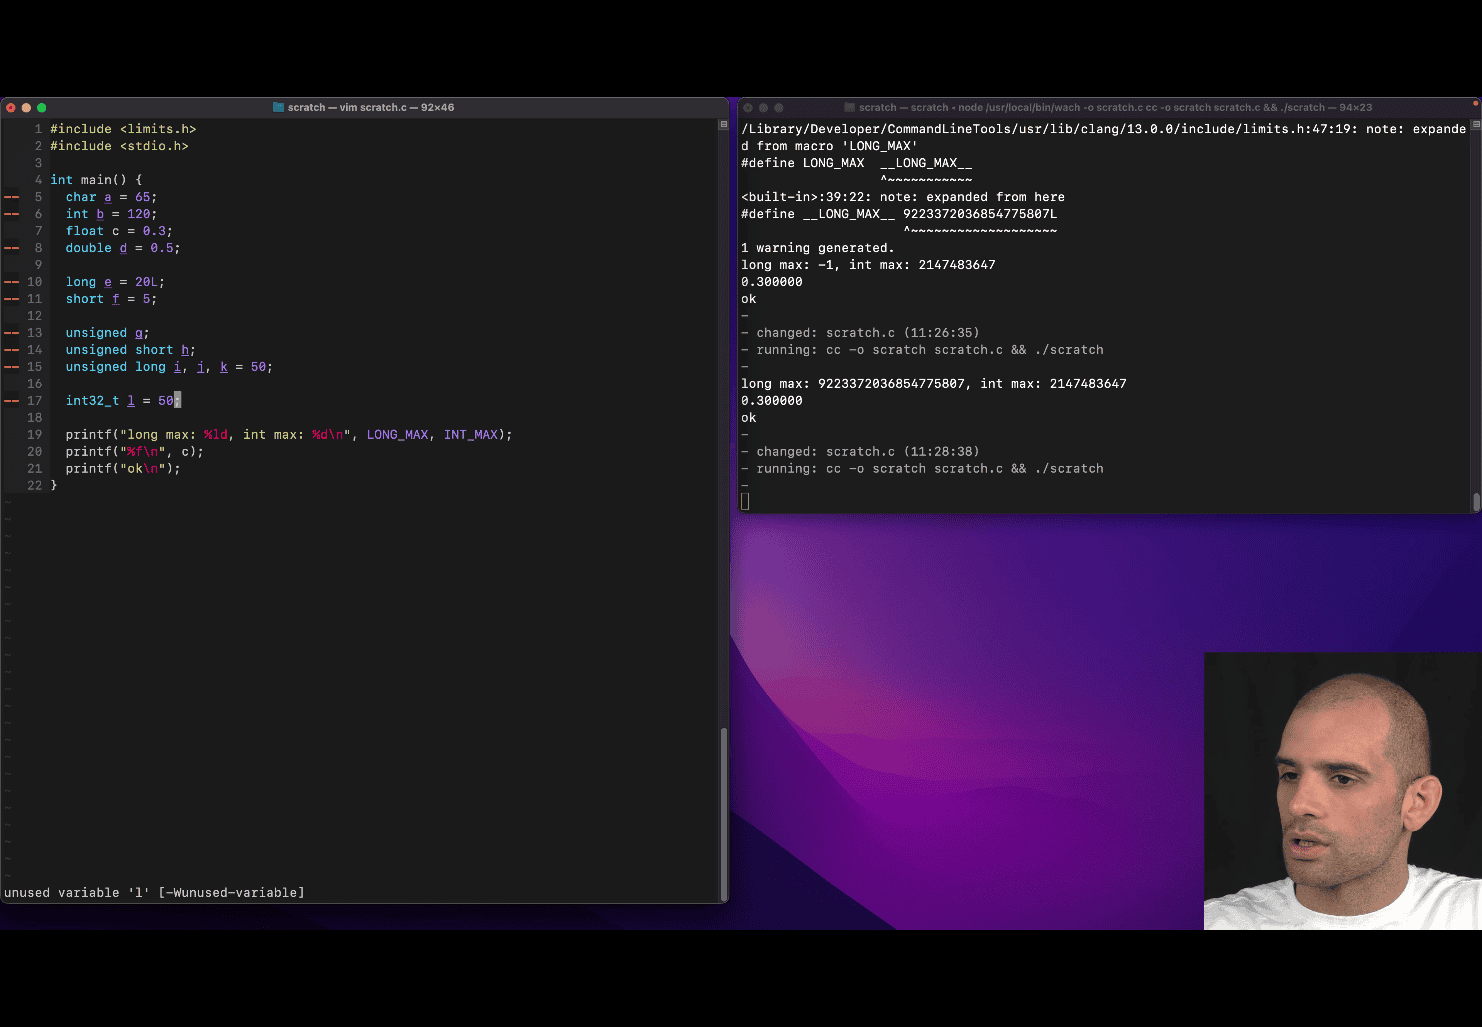Image resolution: width=1482 pixels, height=1027 pixels.
Task: Click the warning marker beside line 15
Action: click(x=12, y=367)
